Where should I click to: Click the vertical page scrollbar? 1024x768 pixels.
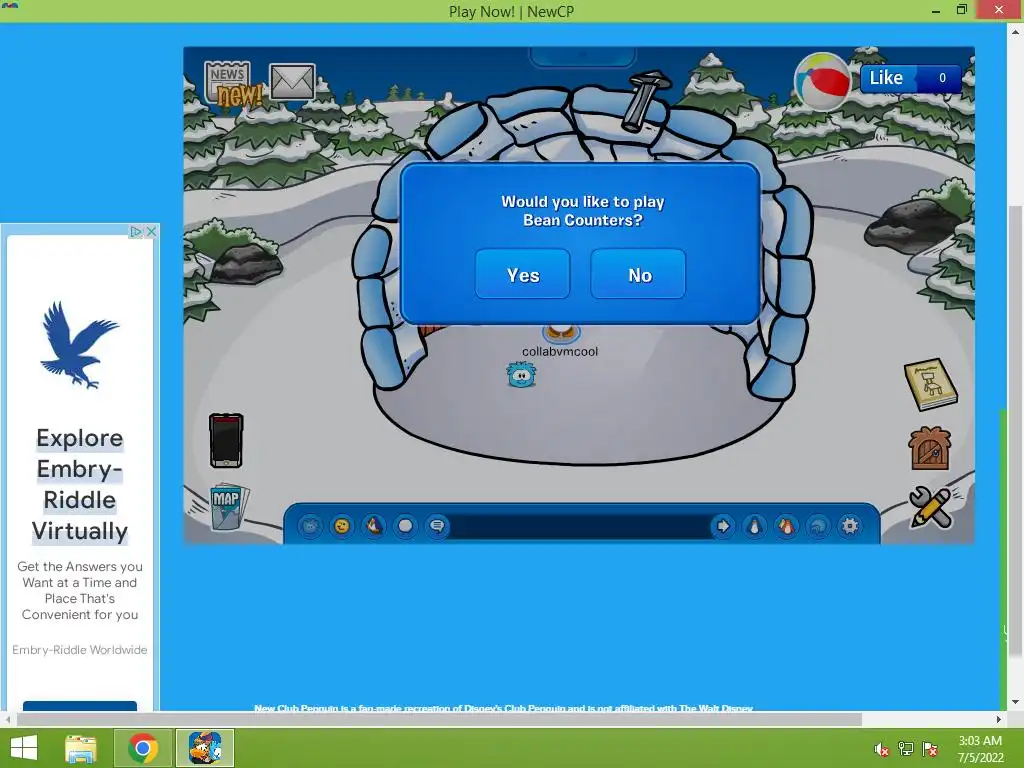tap(1015, 431)
